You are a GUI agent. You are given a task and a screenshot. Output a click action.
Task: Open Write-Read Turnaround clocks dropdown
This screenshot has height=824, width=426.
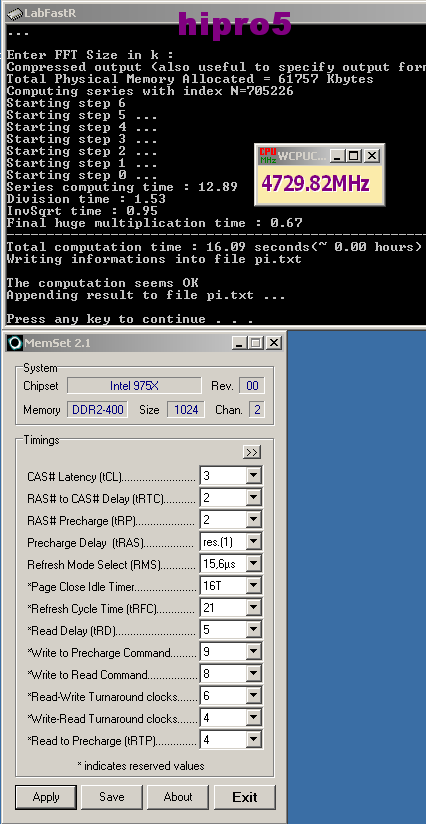254,718
